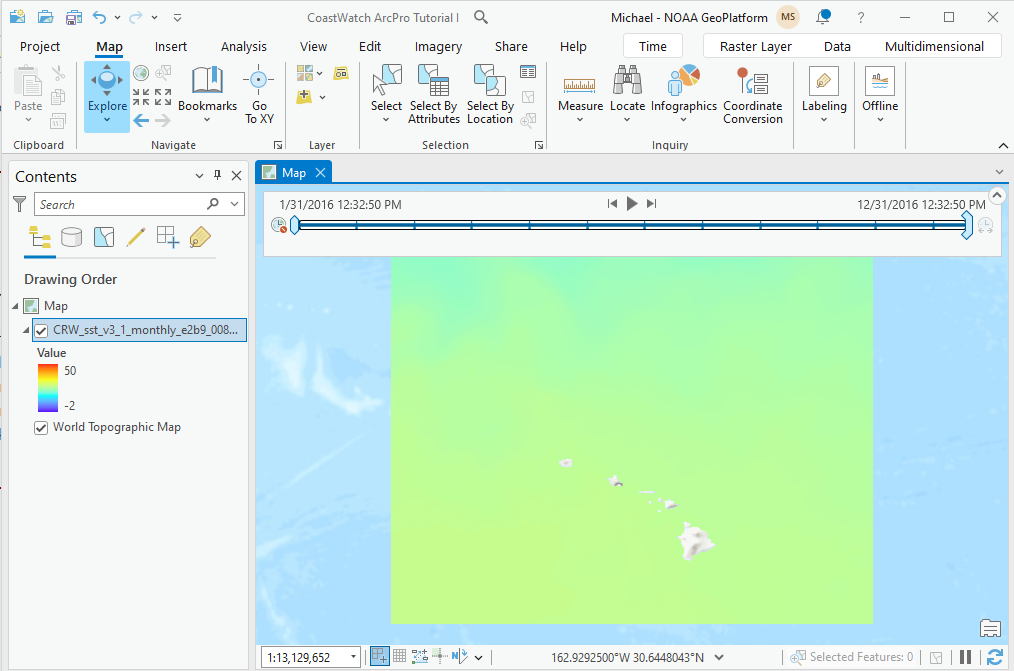Expand the map scale dropdown
Screen dimensions: 1014x671
pyautogui.click(x=354, y=657)
